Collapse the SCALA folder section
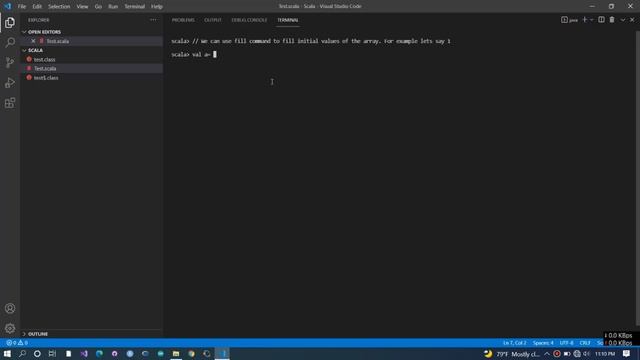The image size is (640, 360). [x=35, y=50]
